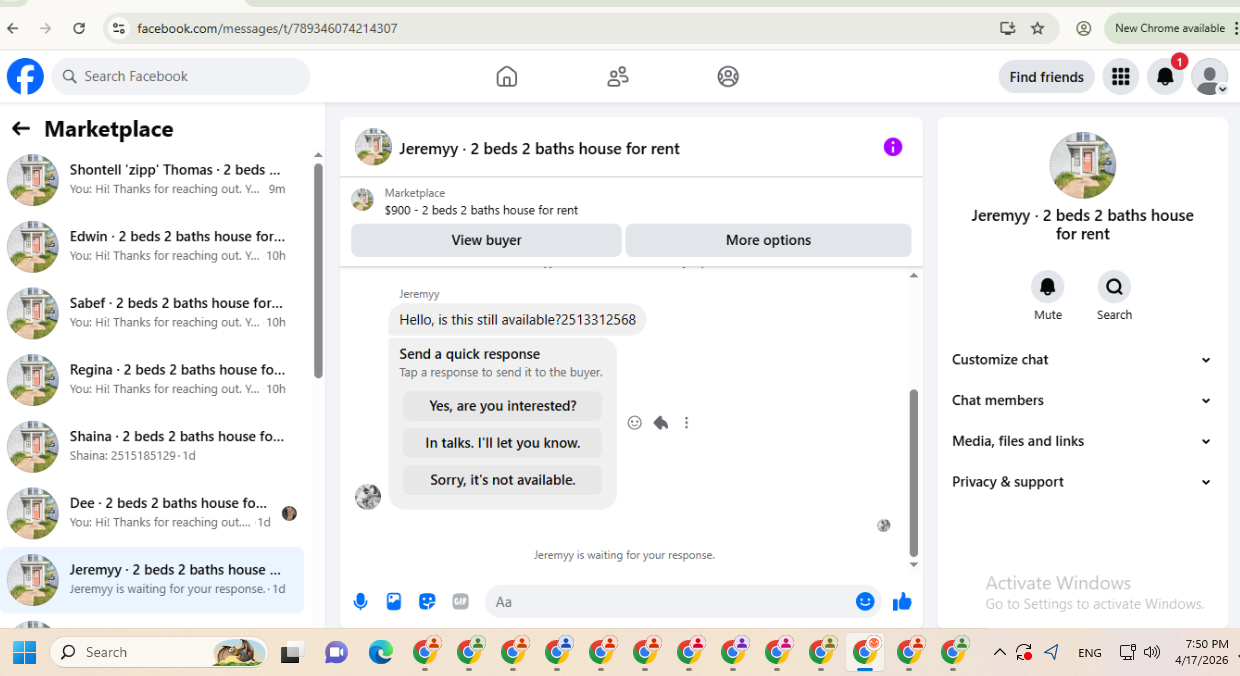1240x676 pixels.
Task: Click More options button
Action: (x=768, y=240)
